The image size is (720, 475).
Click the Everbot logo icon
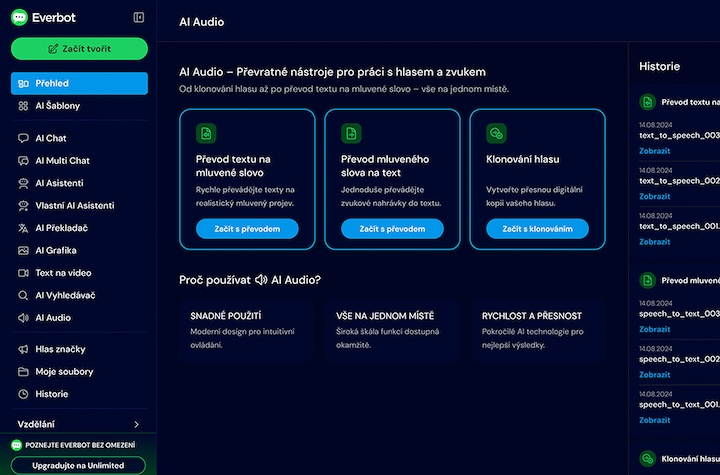point(18,17)
